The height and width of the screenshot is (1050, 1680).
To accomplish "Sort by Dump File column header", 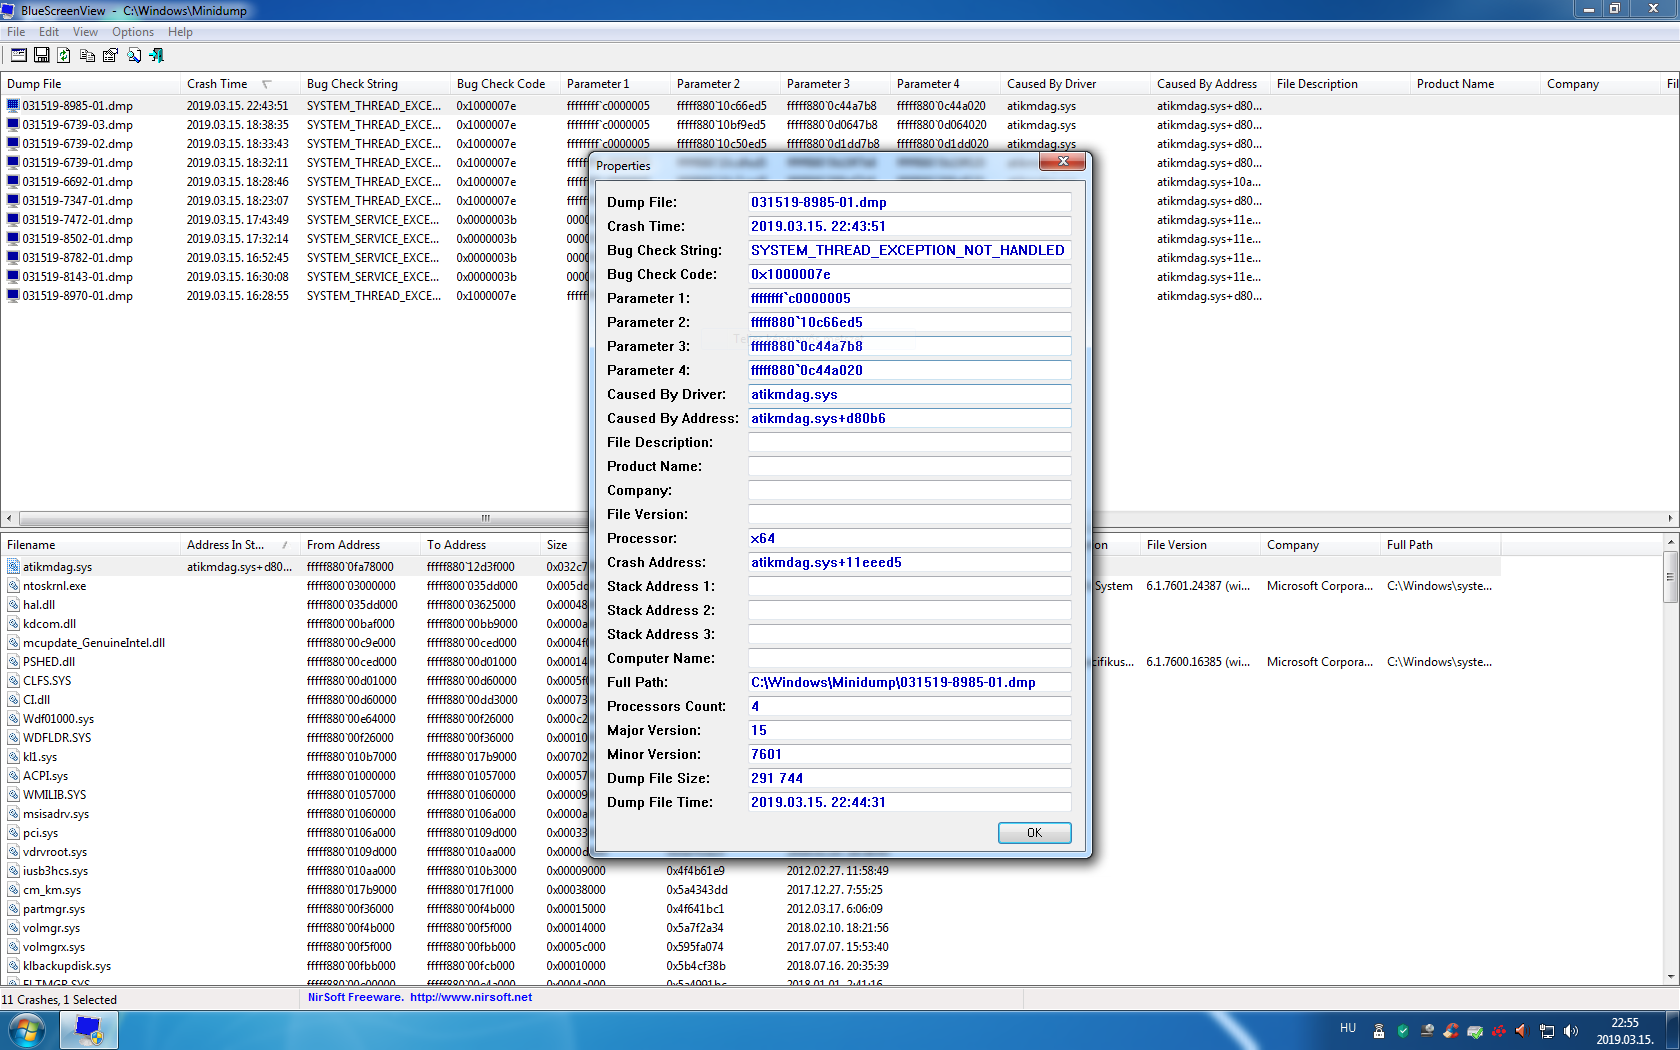I will coord(90,84).
